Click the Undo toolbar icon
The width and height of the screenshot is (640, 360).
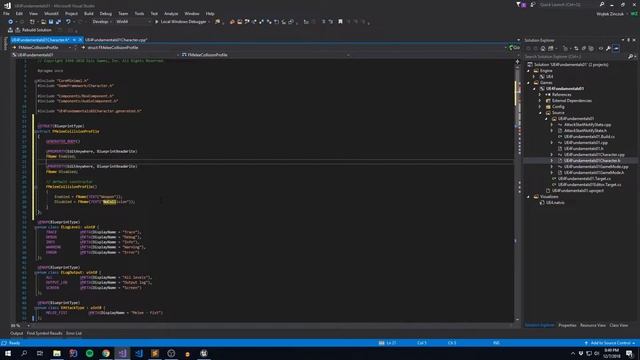coord(68,22)
